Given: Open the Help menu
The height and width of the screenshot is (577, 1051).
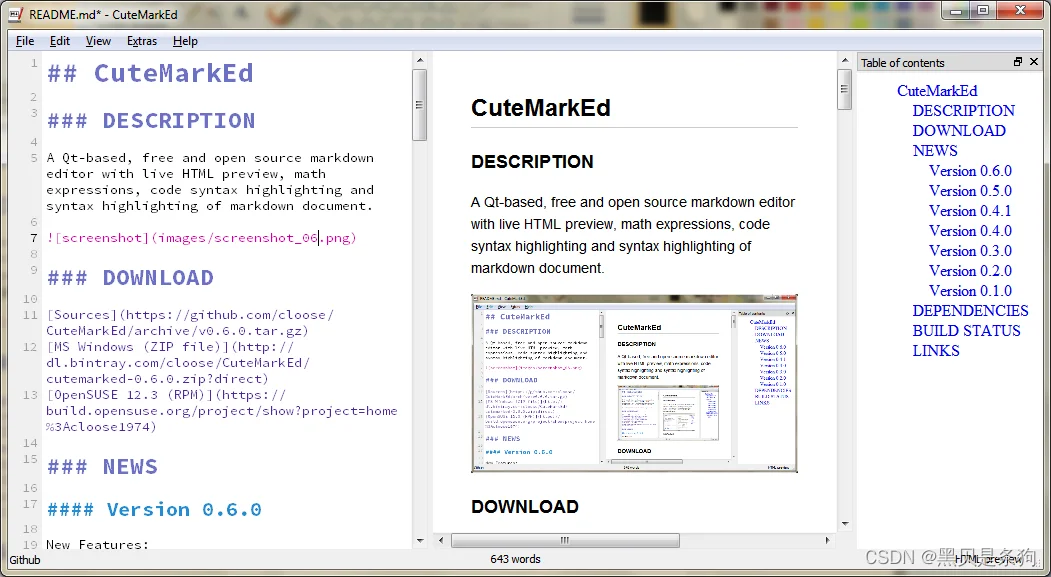Looking at the screenshot, I should (185, 41).
